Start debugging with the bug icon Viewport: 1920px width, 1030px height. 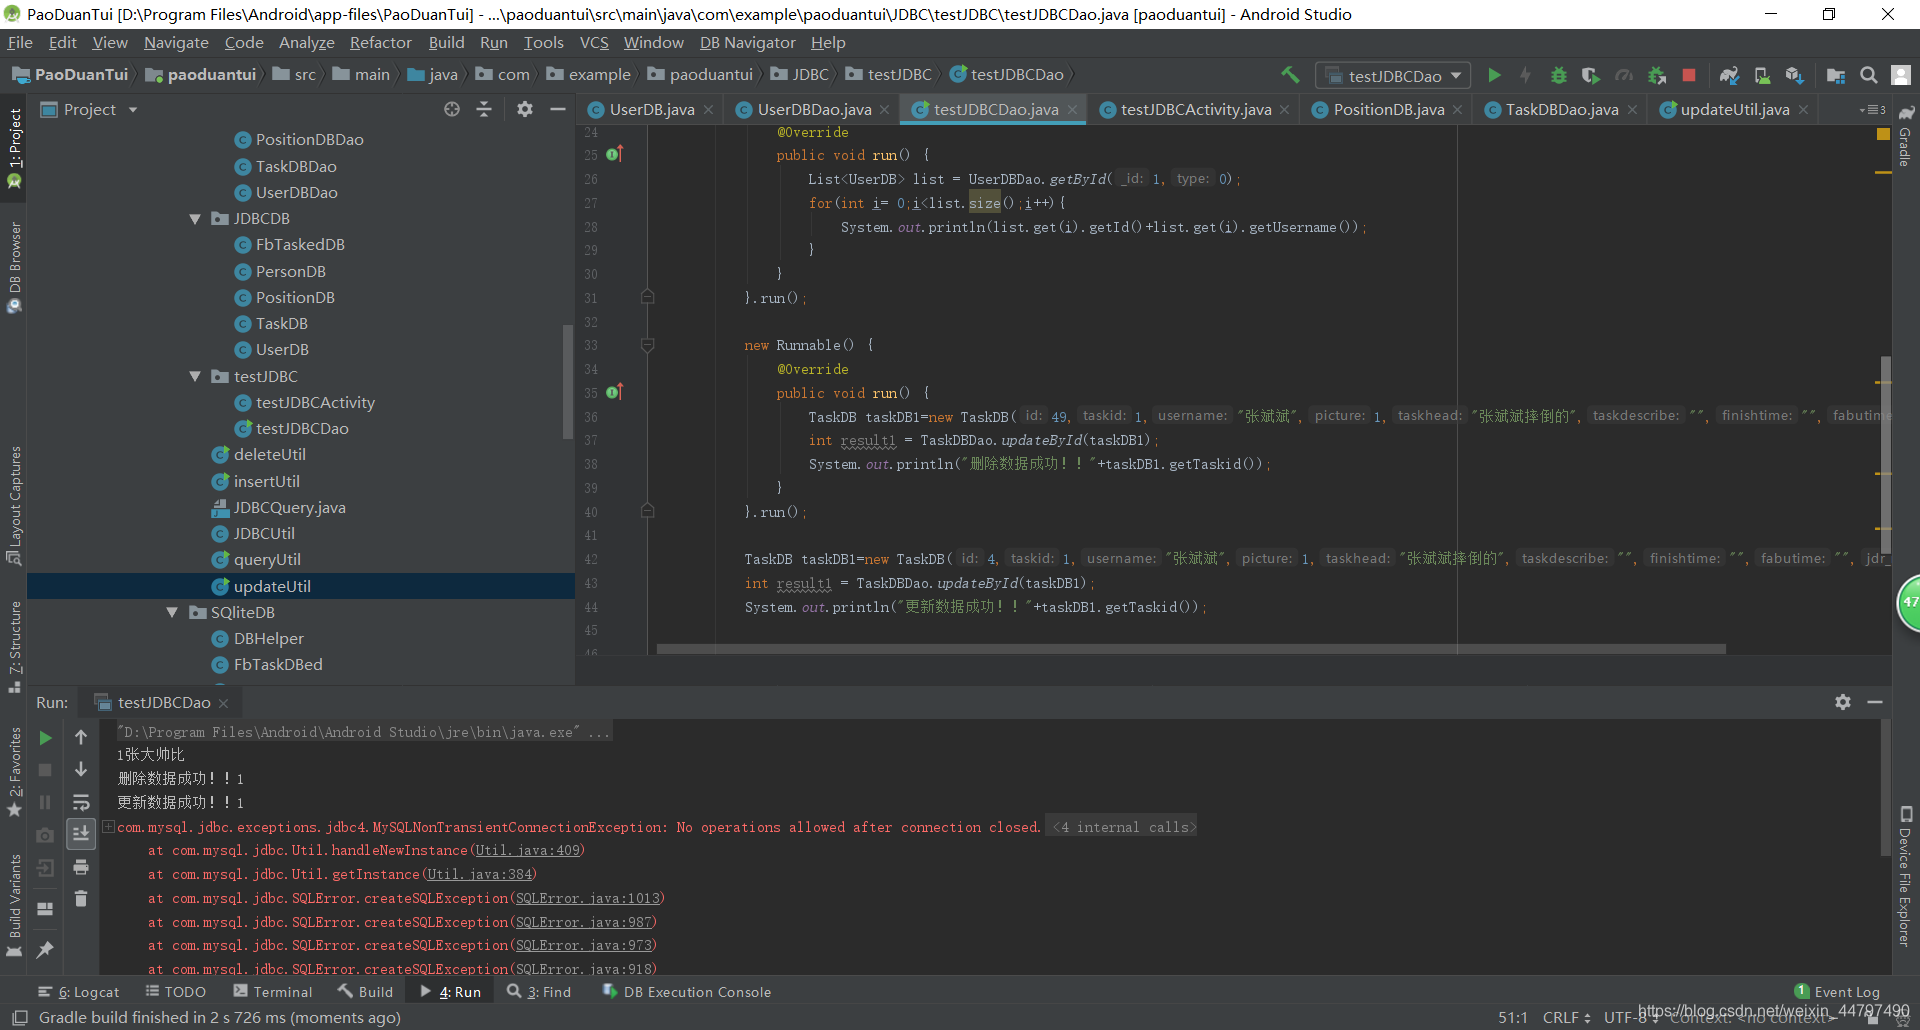(x=1558, y=75)
